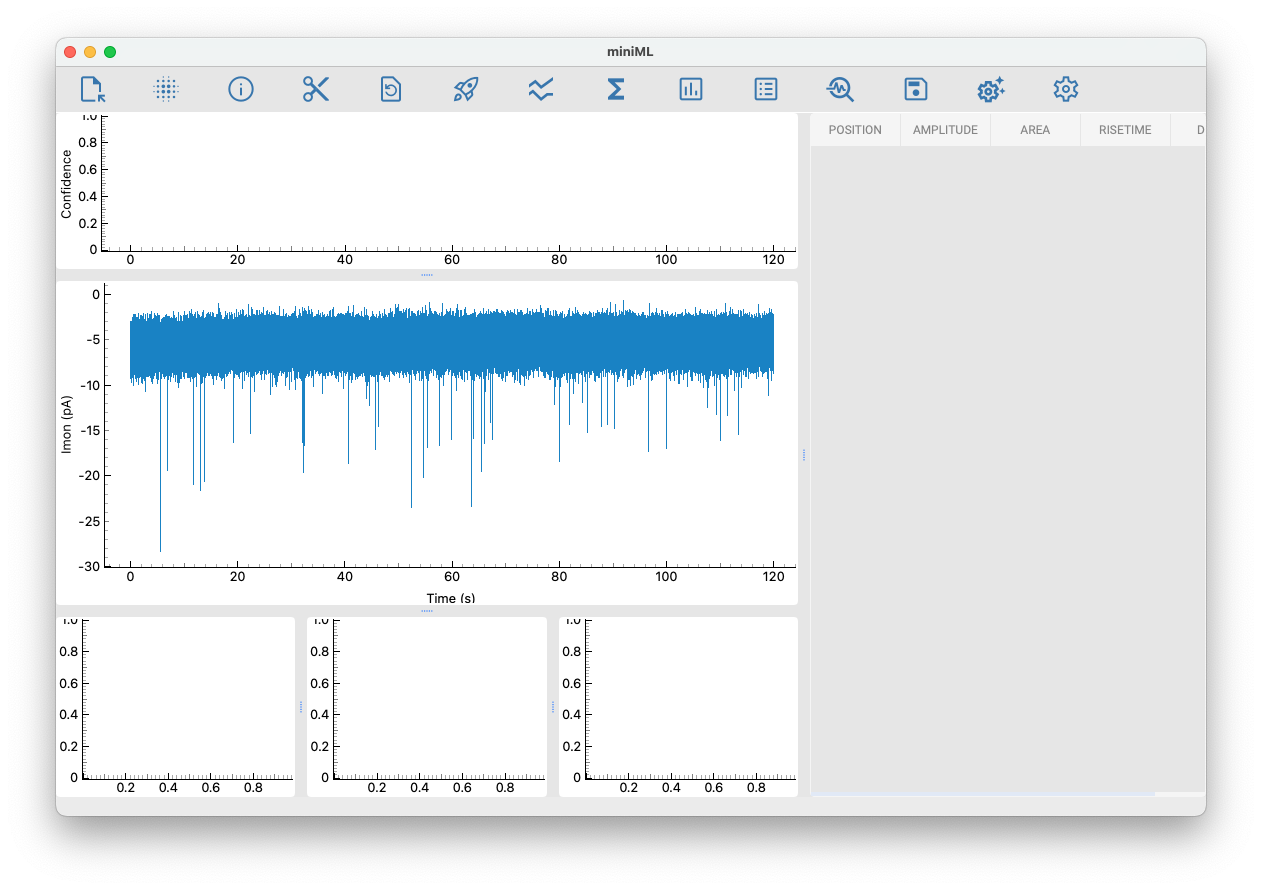
Task: Click the table's horizontal scrollbar
Action: [983, 794]
